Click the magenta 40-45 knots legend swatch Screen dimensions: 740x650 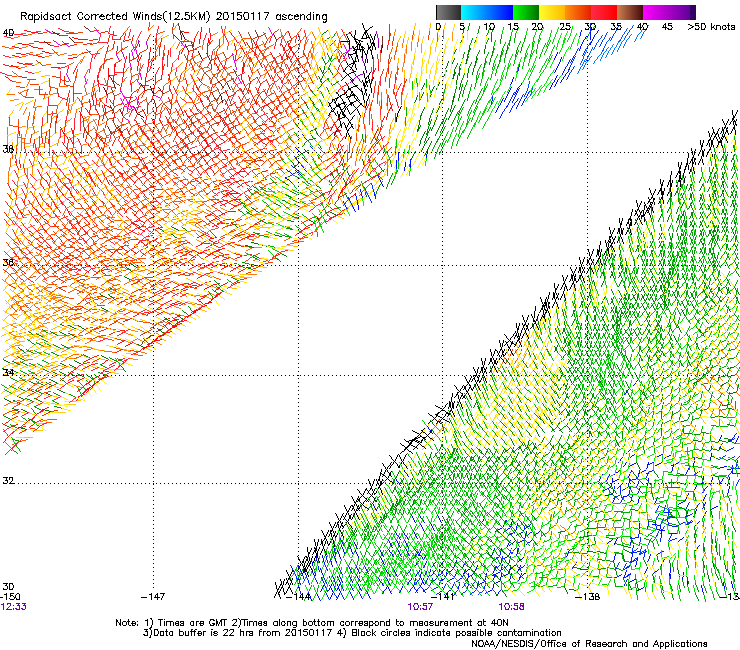656,12
